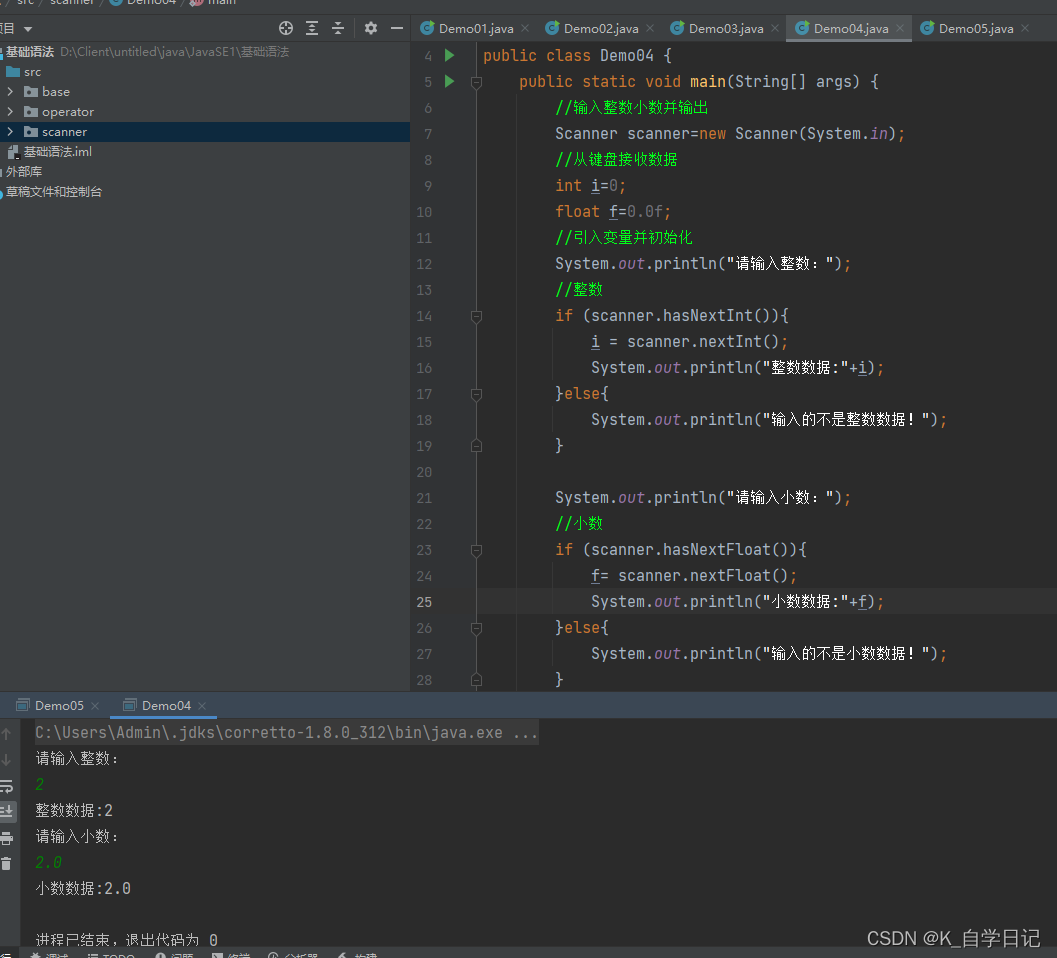Fold the if block at line 14
The height and width of the screenshot is (958, 1057).
[477, 316]
